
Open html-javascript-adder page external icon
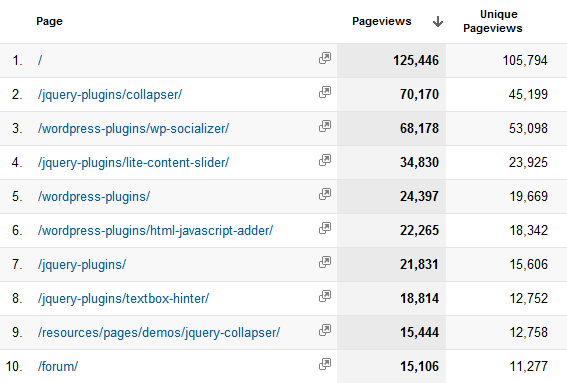(x=325, y=228)
